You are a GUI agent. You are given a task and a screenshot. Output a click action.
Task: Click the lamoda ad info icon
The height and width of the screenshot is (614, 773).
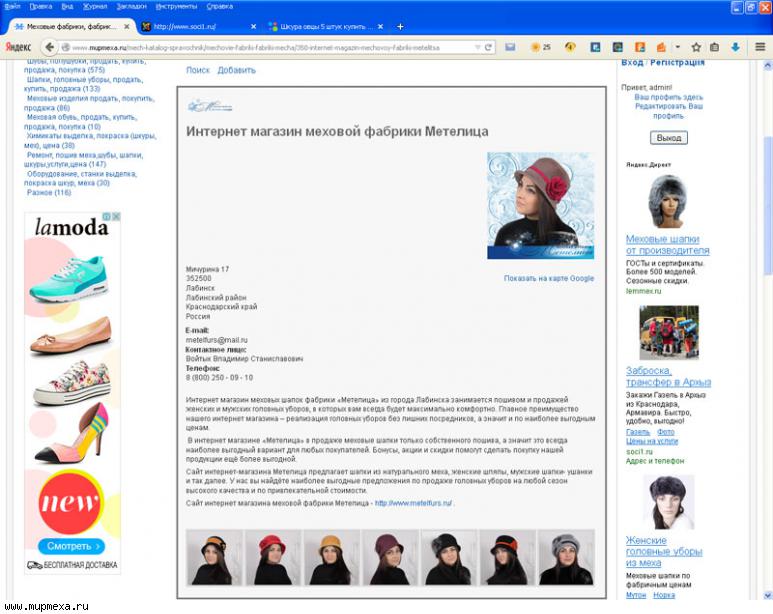(106, 217)
